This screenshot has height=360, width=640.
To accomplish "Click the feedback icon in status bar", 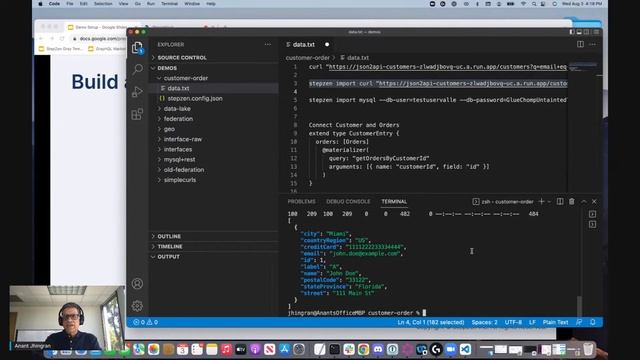I will pos(579,322).
